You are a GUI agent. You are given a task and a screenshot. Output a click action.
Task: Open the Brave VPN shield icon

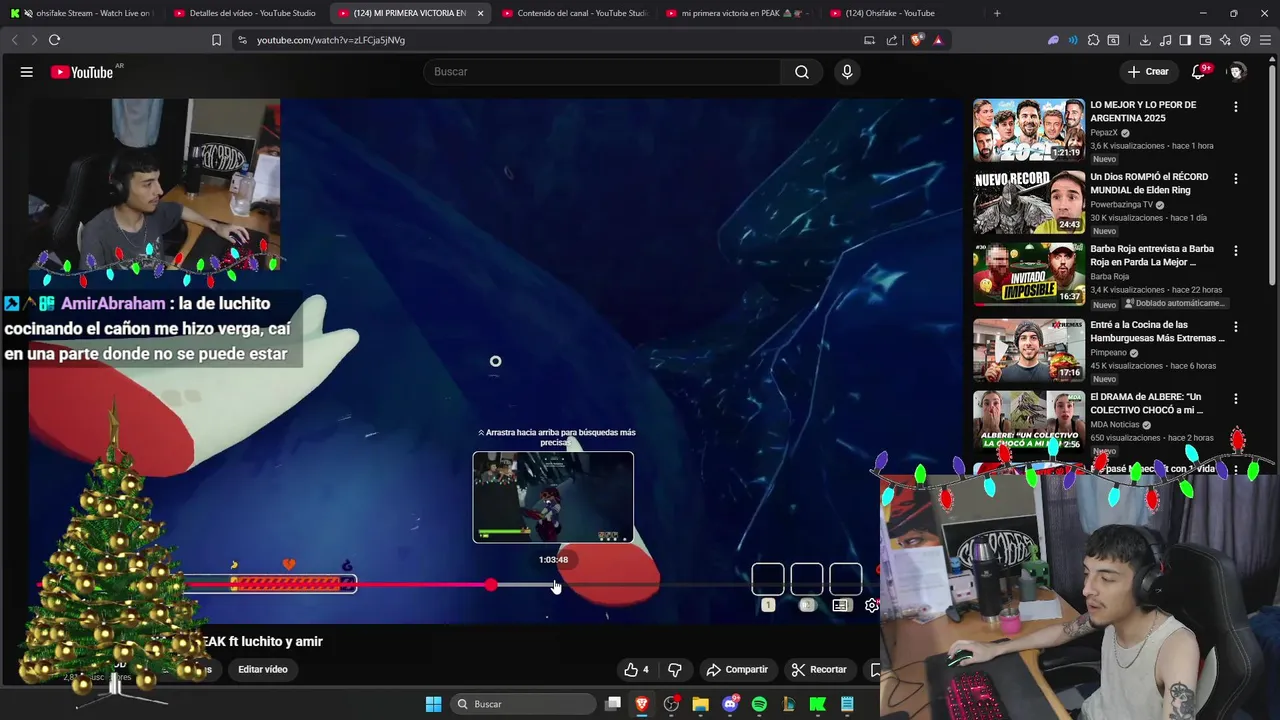1245,40
